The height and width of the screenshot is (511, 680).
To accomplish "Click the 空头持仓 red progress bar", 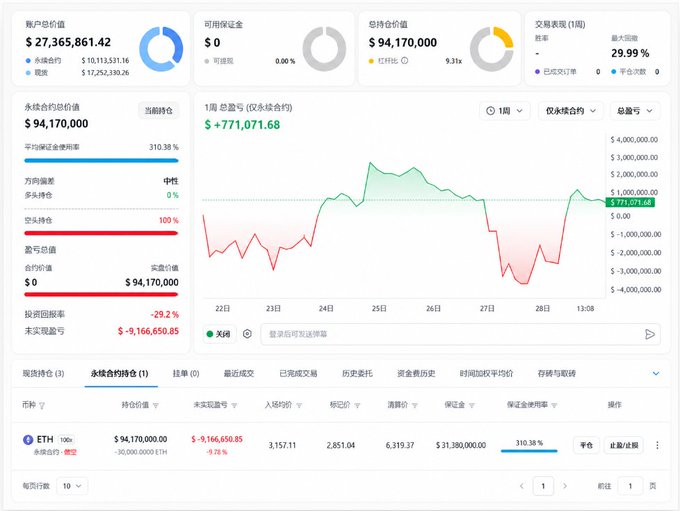I will coord(101,233).
